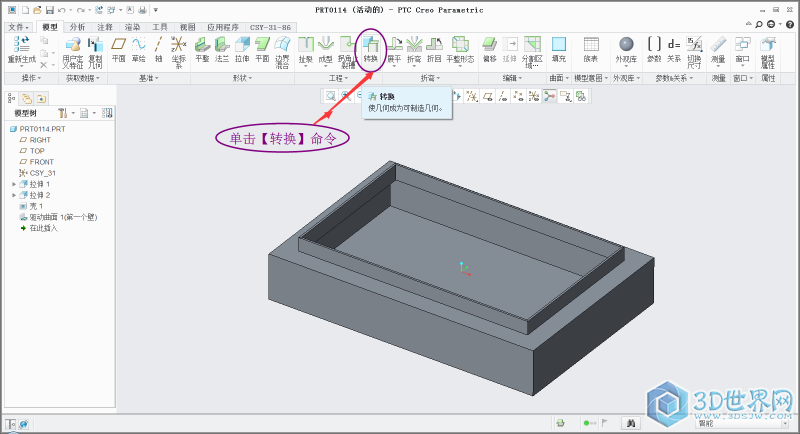
Task: Open 关系 (Relations) d= tool
Action: (674, 49)
